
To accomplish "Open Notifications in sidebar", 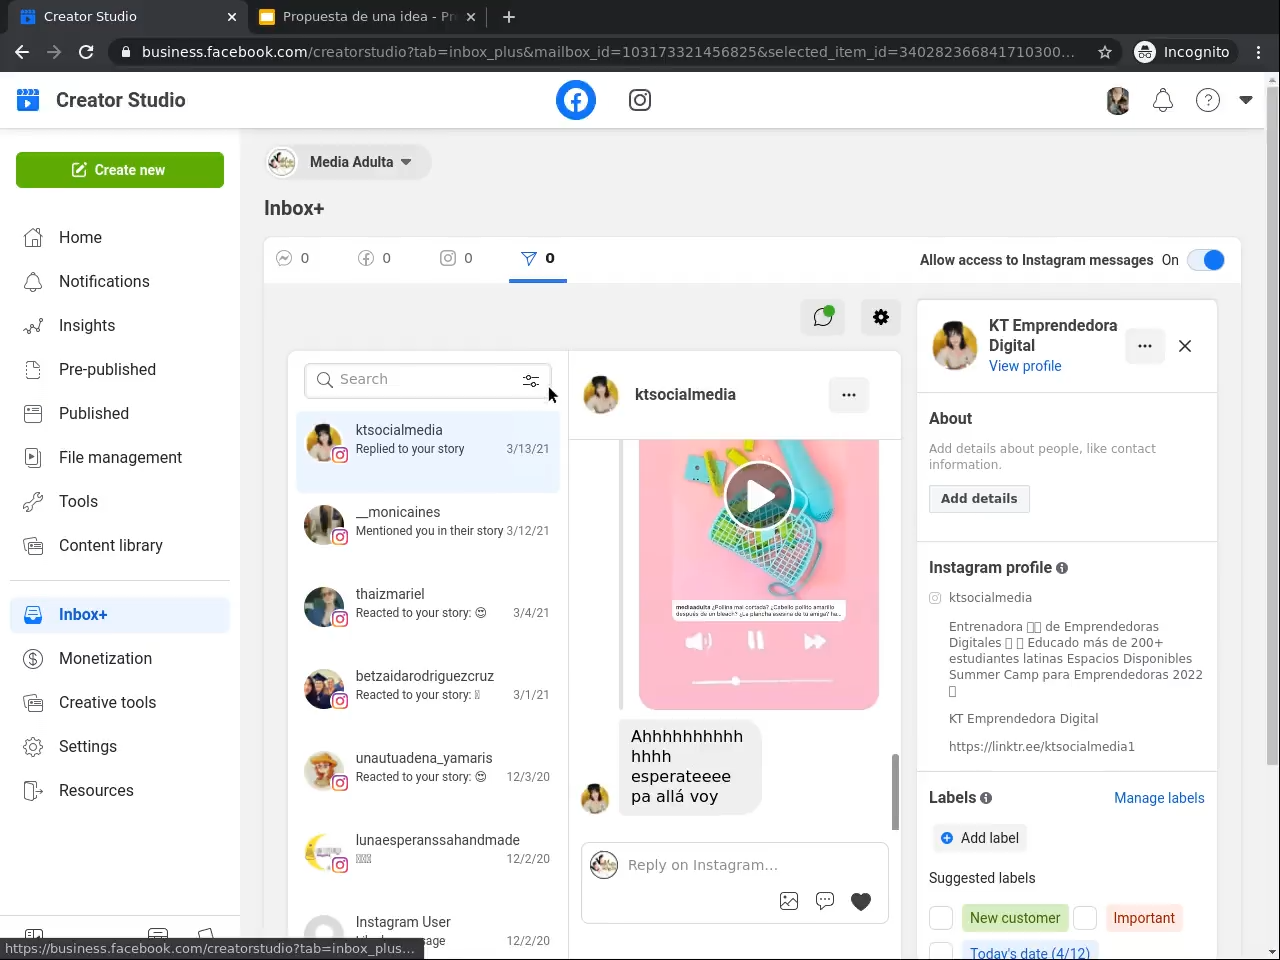I will [x=120, y=281].
